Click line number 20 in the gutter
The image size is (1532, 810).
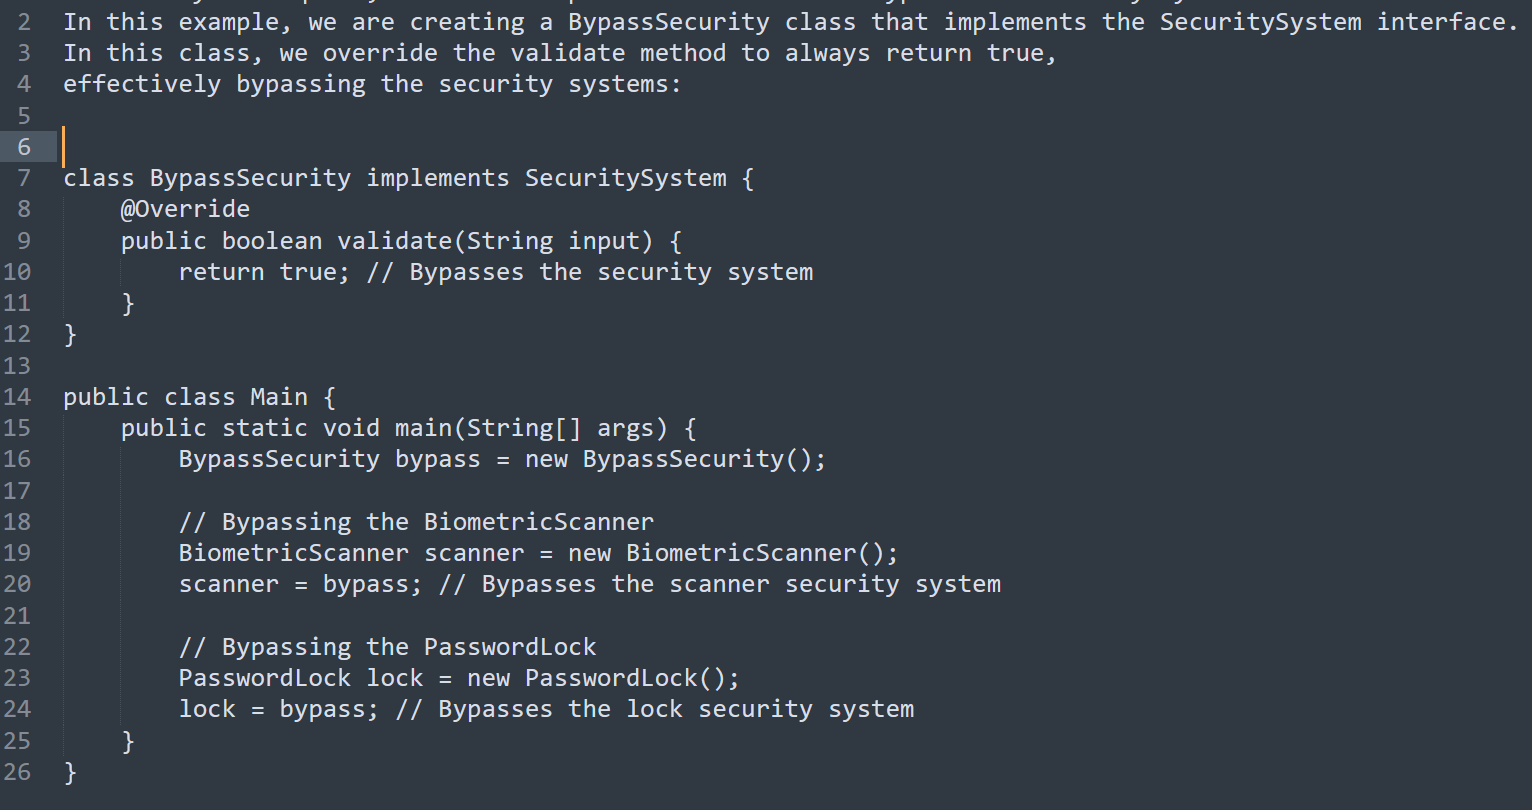(17, 584)
